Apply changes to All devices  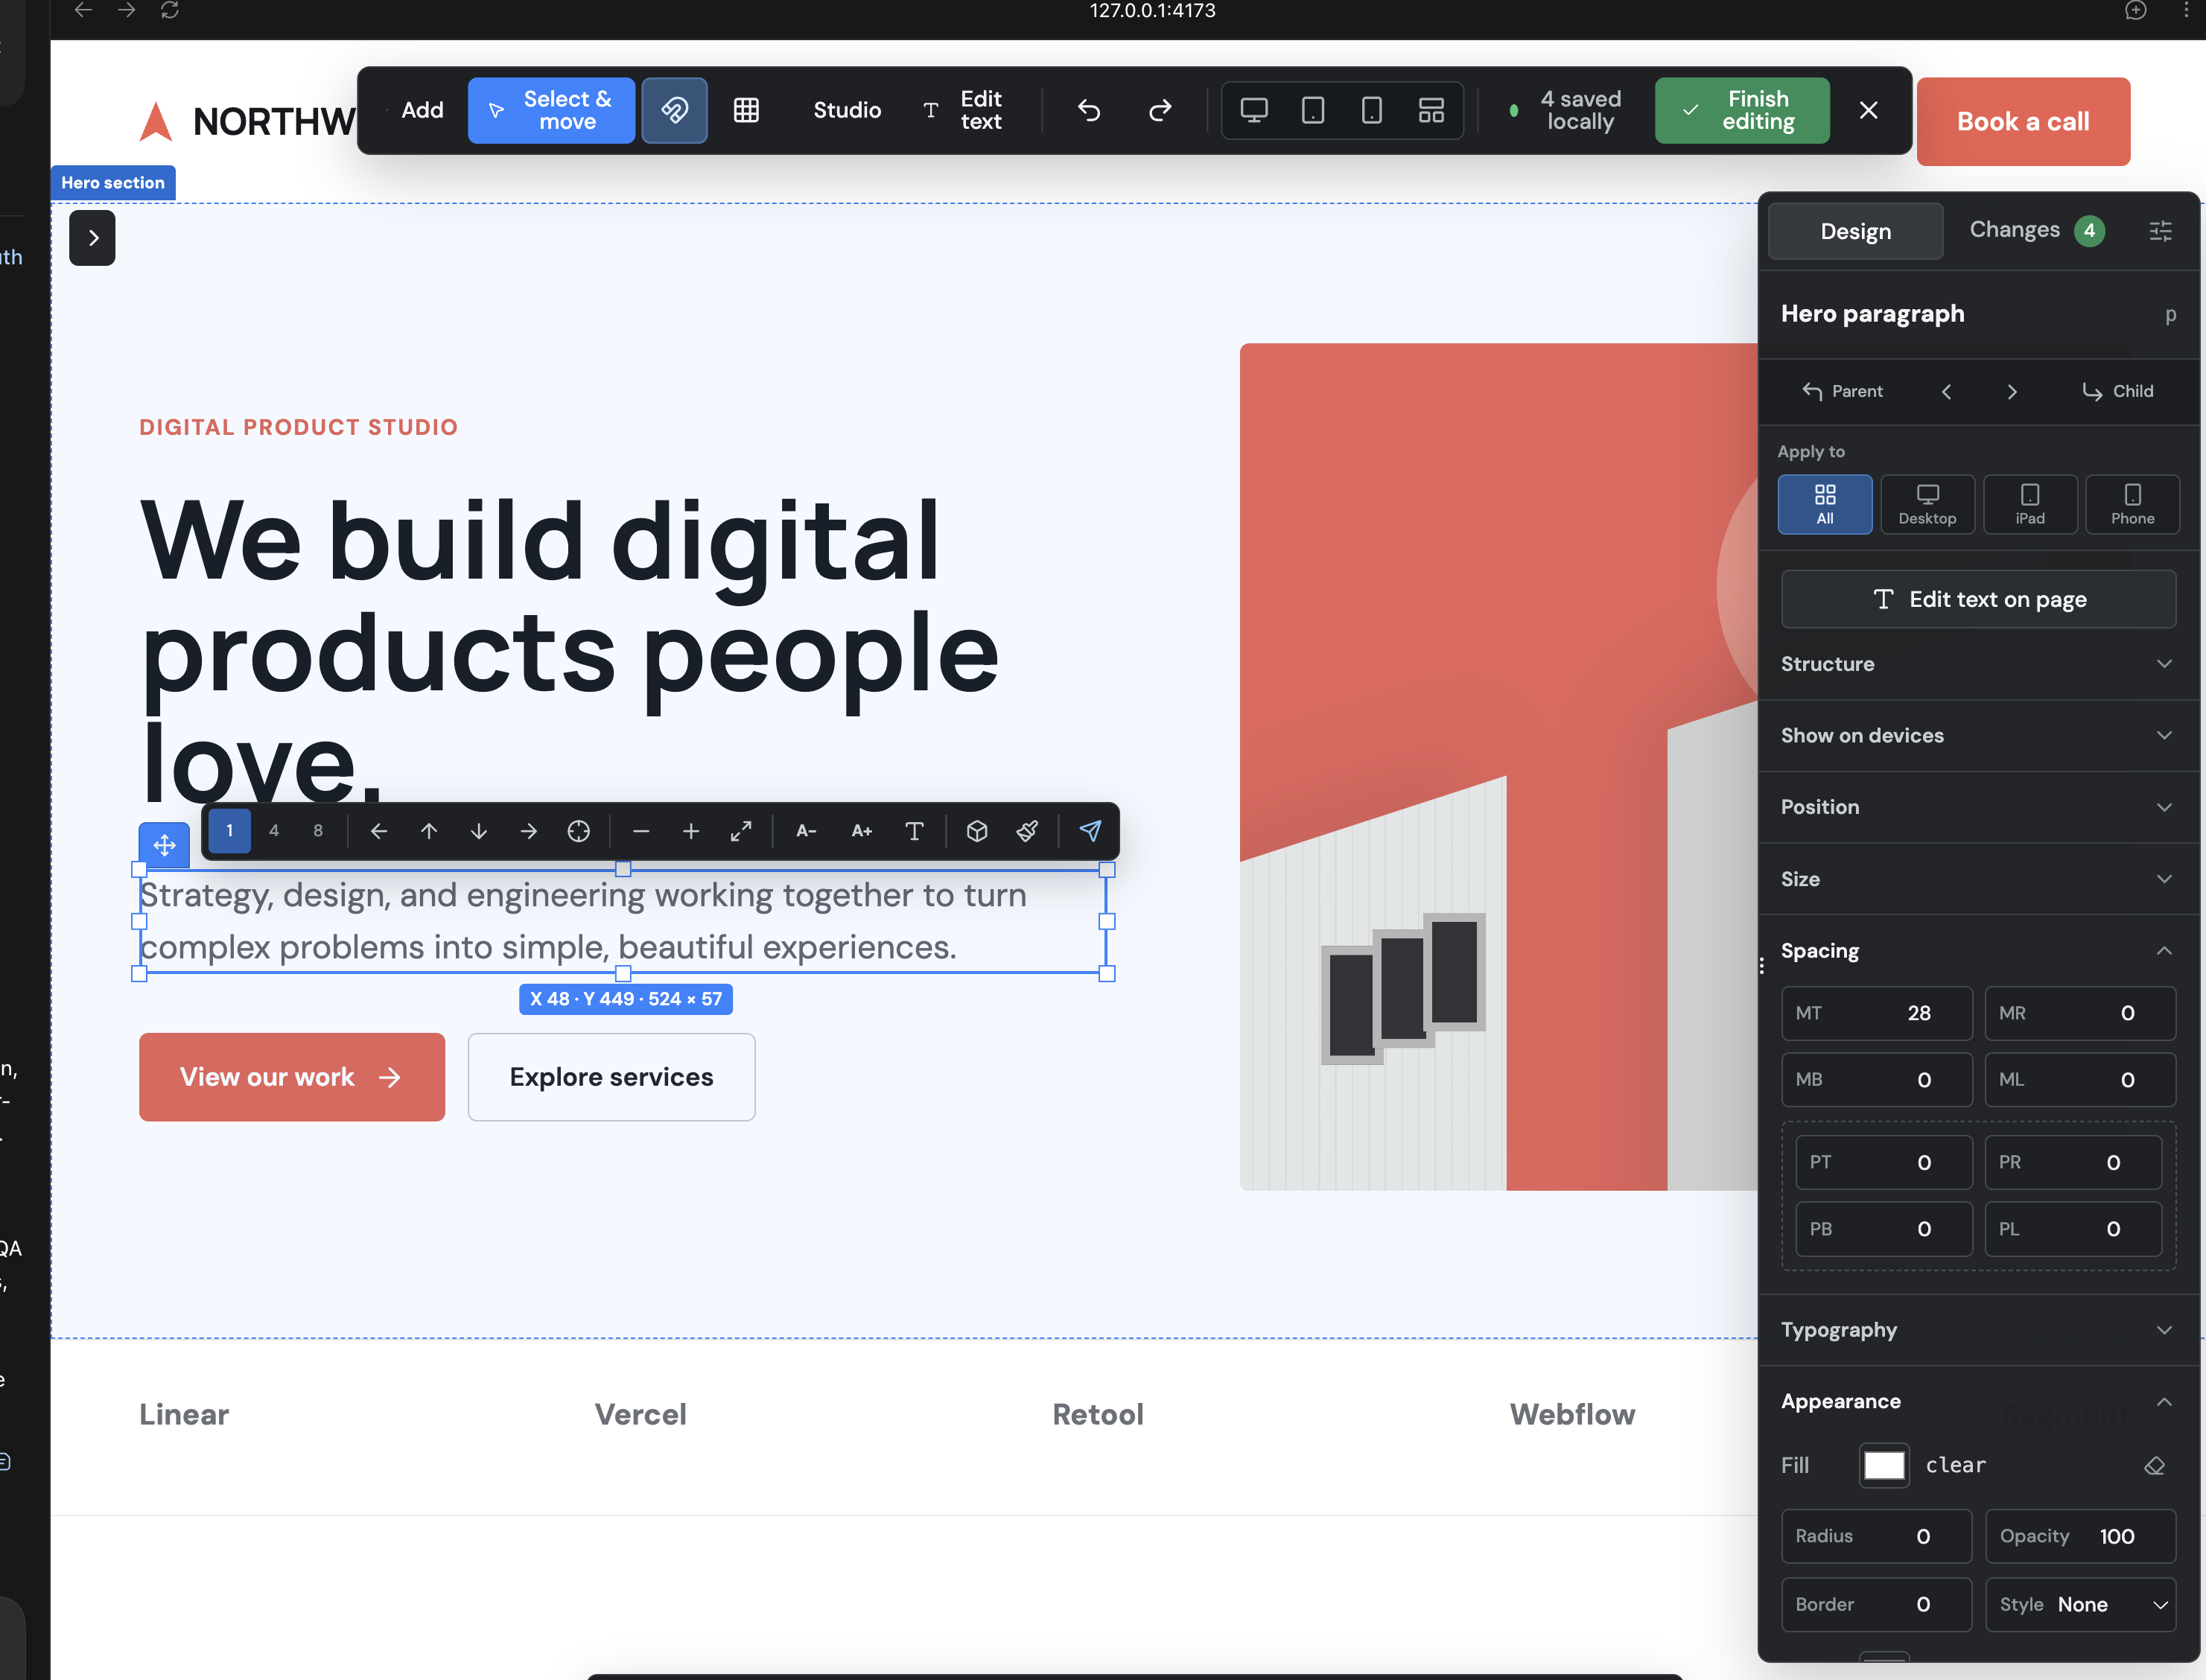(1825, 504)
